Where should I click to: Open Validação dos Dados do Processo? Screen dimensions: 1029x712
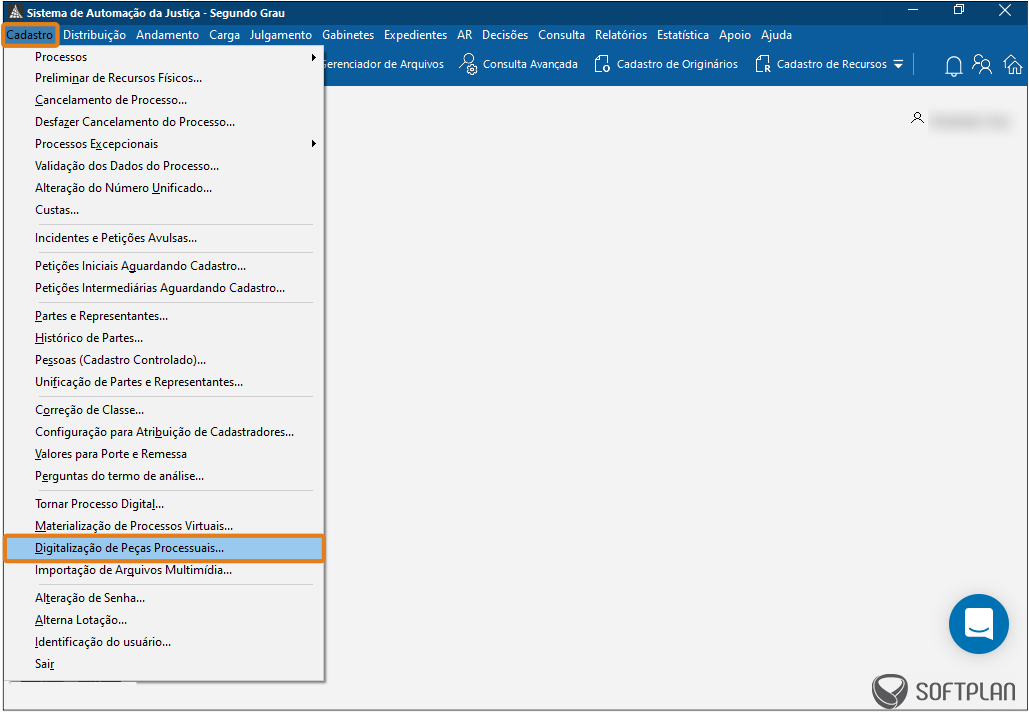(164, 166)
